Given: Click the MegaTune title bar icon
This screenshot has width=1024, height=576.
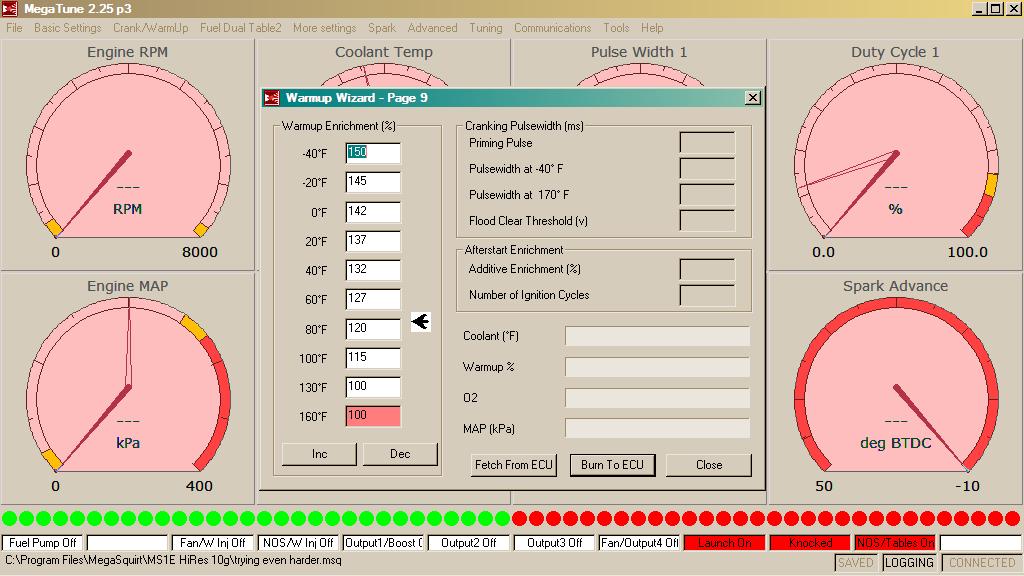Looking at the screenshot, I should click(x=9, y=8).
